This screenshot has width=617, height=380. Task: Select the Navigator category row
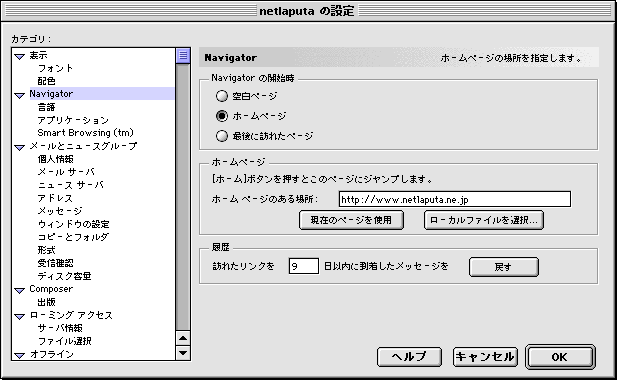point(102,94)
